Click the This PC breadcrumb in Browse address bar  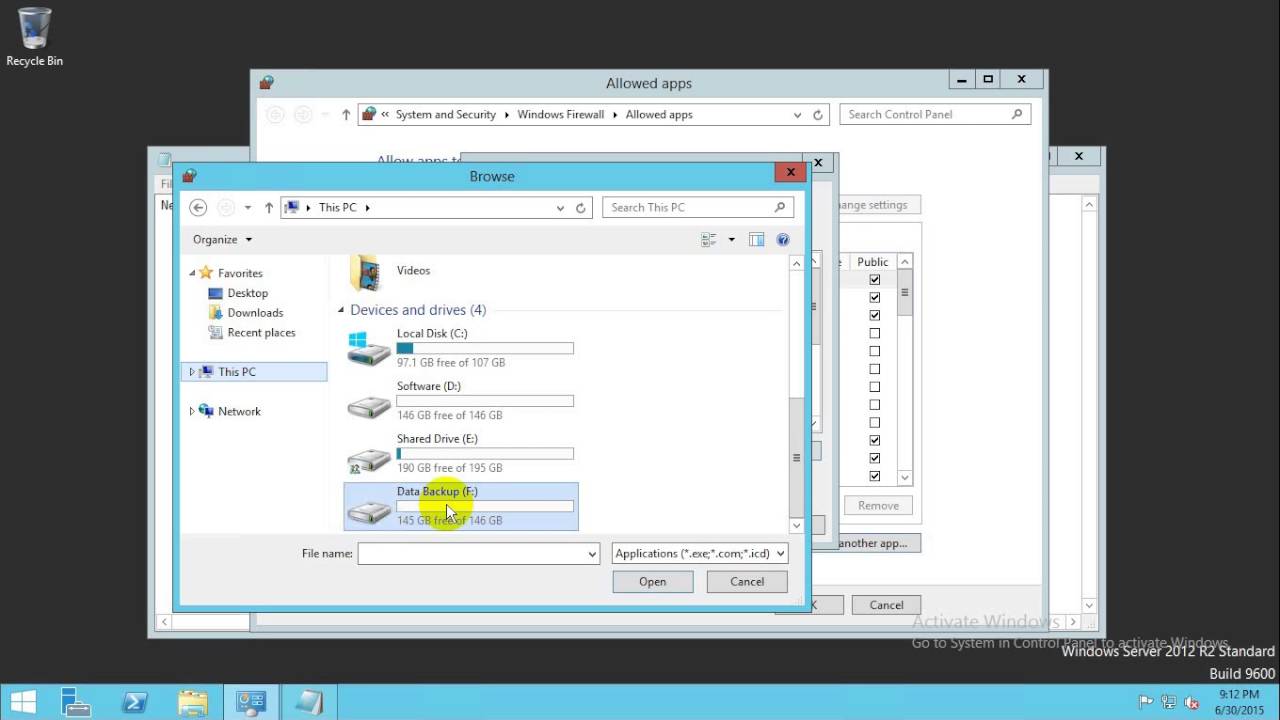(x=337, y=208)
